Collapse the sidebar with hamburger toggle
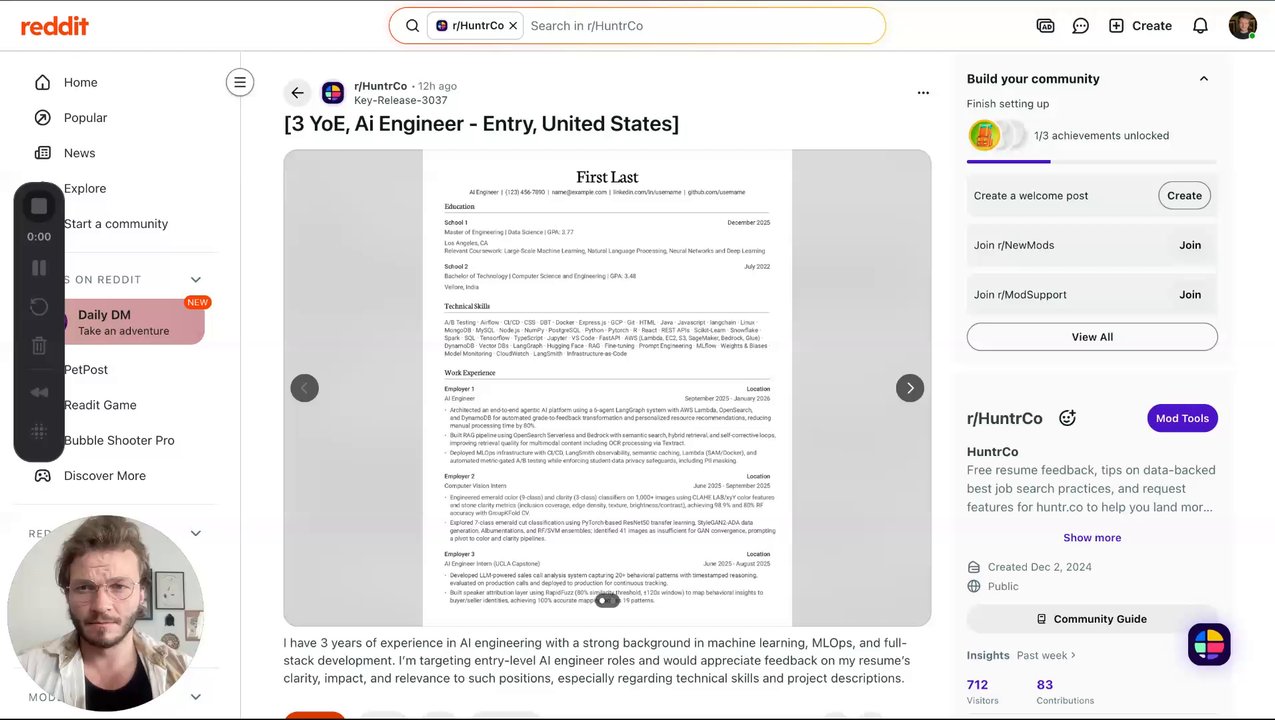1275x720 pixels. coord(240,82)
